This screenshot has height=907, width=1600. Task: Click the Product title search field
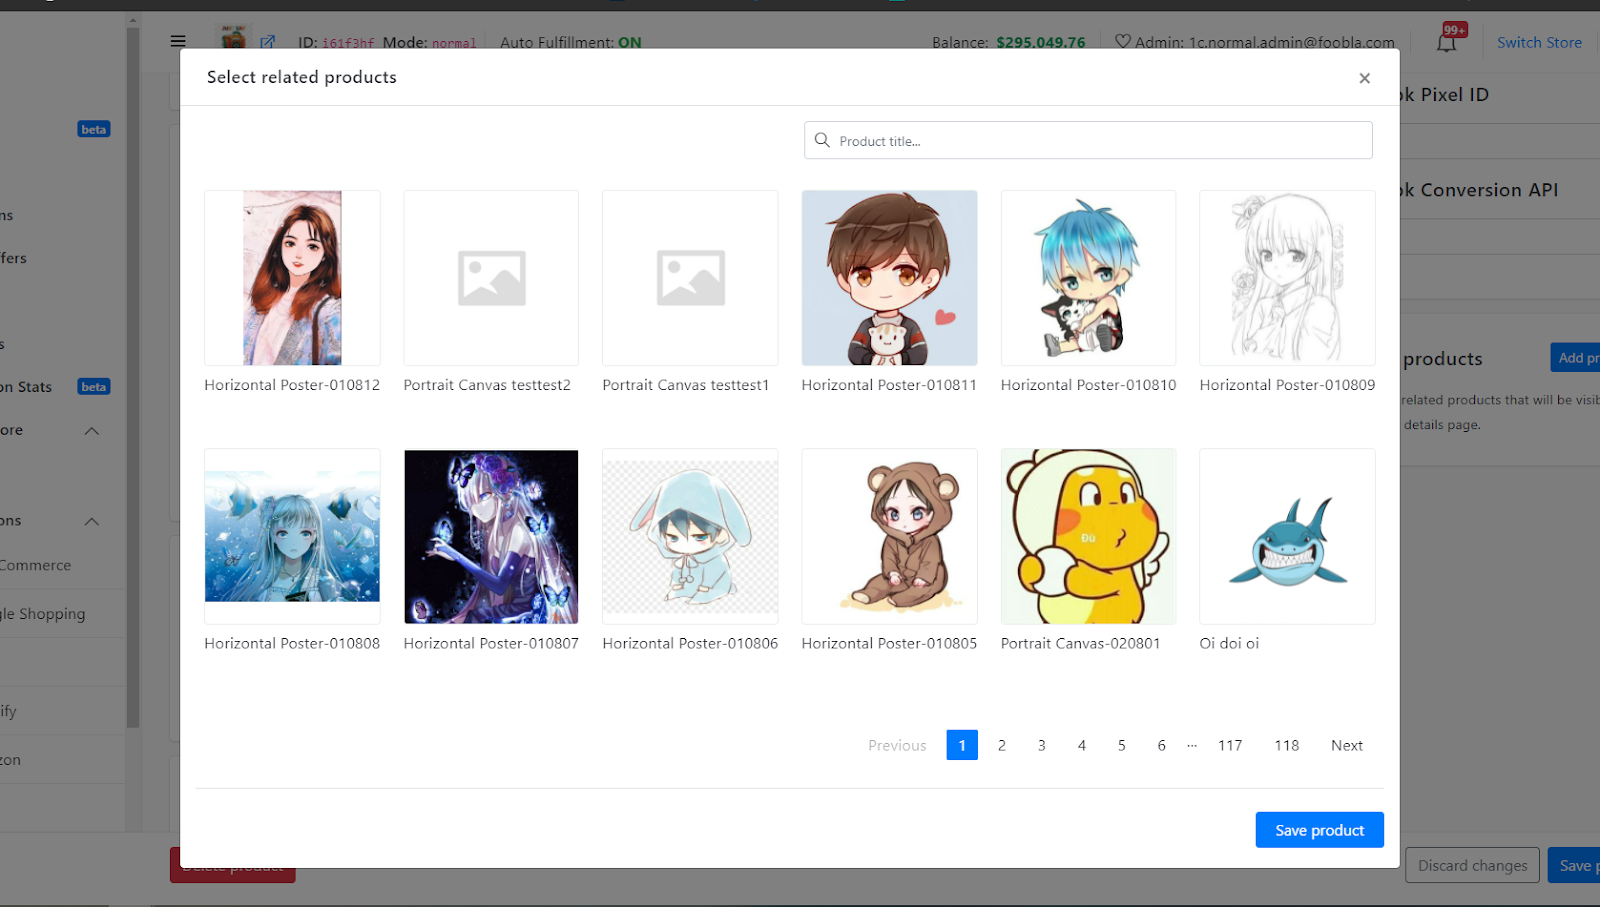click(x=1088, y=141)
